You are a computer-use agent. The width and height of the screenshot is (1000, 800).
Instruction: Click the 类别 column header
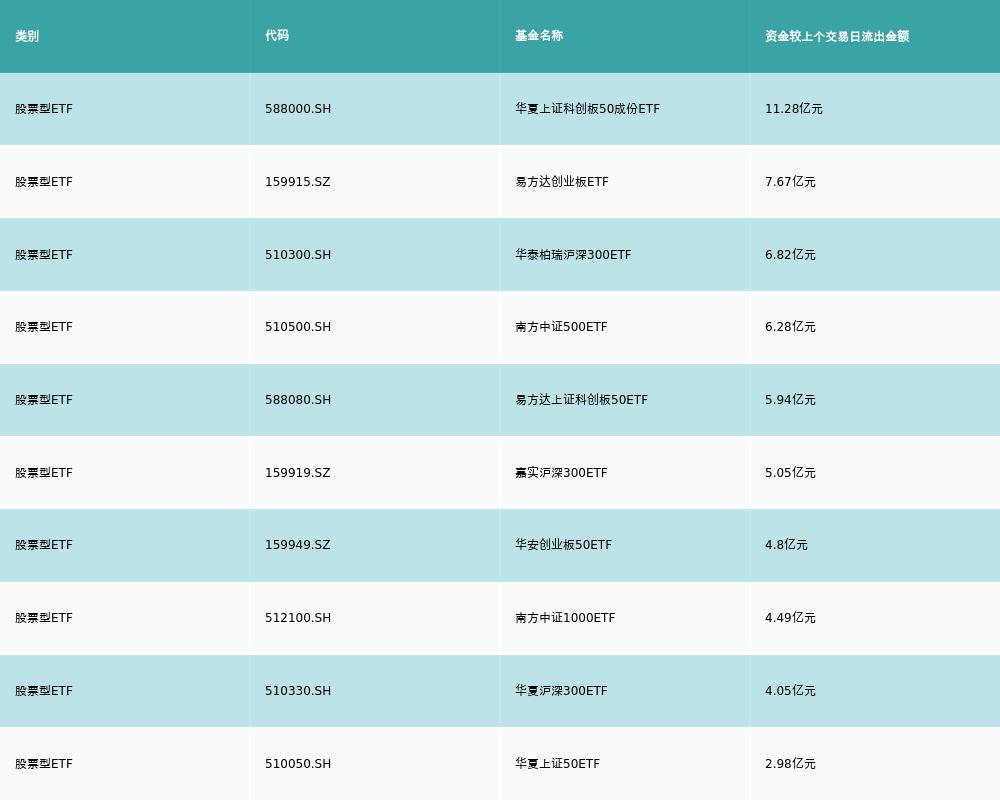(27, 36)
